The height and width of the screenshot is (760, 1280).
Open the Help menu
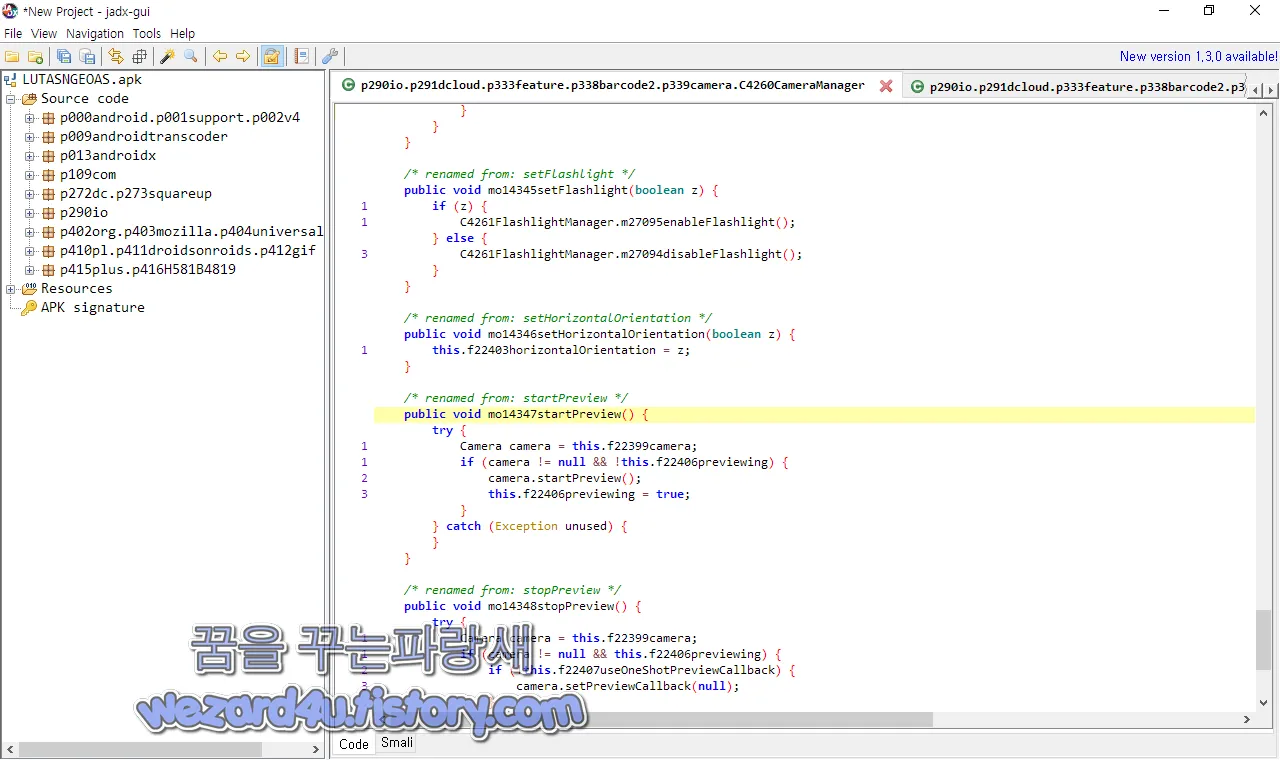pyautogui.click(x=183, y=33)
